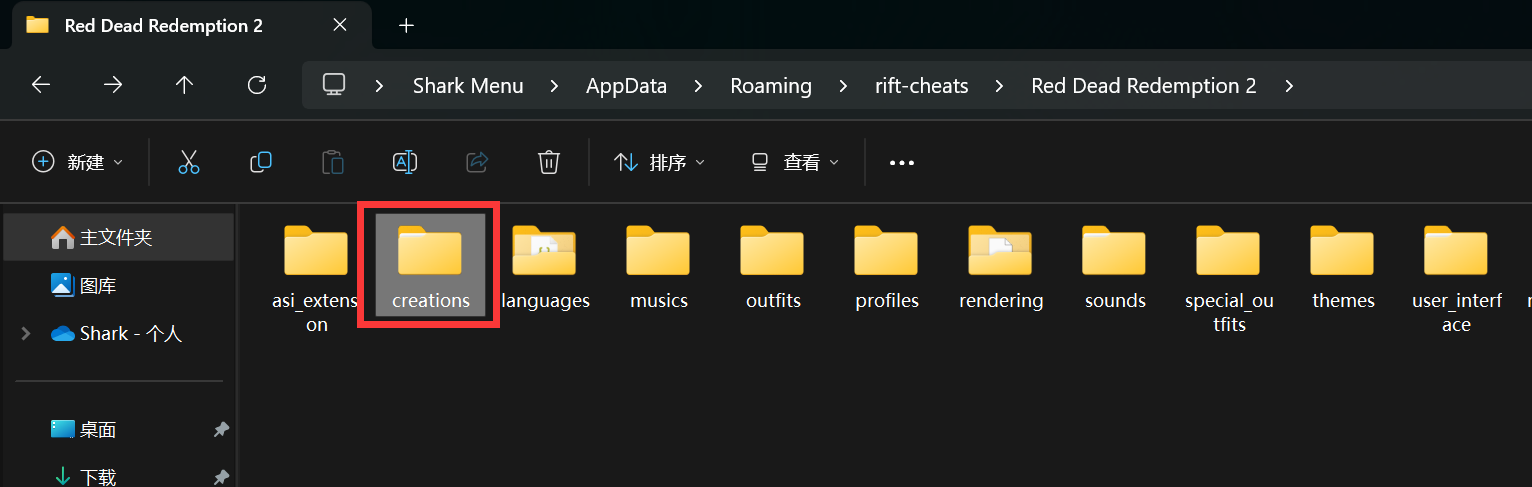This screenshot has width=1532, height=487.
Task: Refresh the current folder view
Action: pyautogui.click(x=257, y=85)
